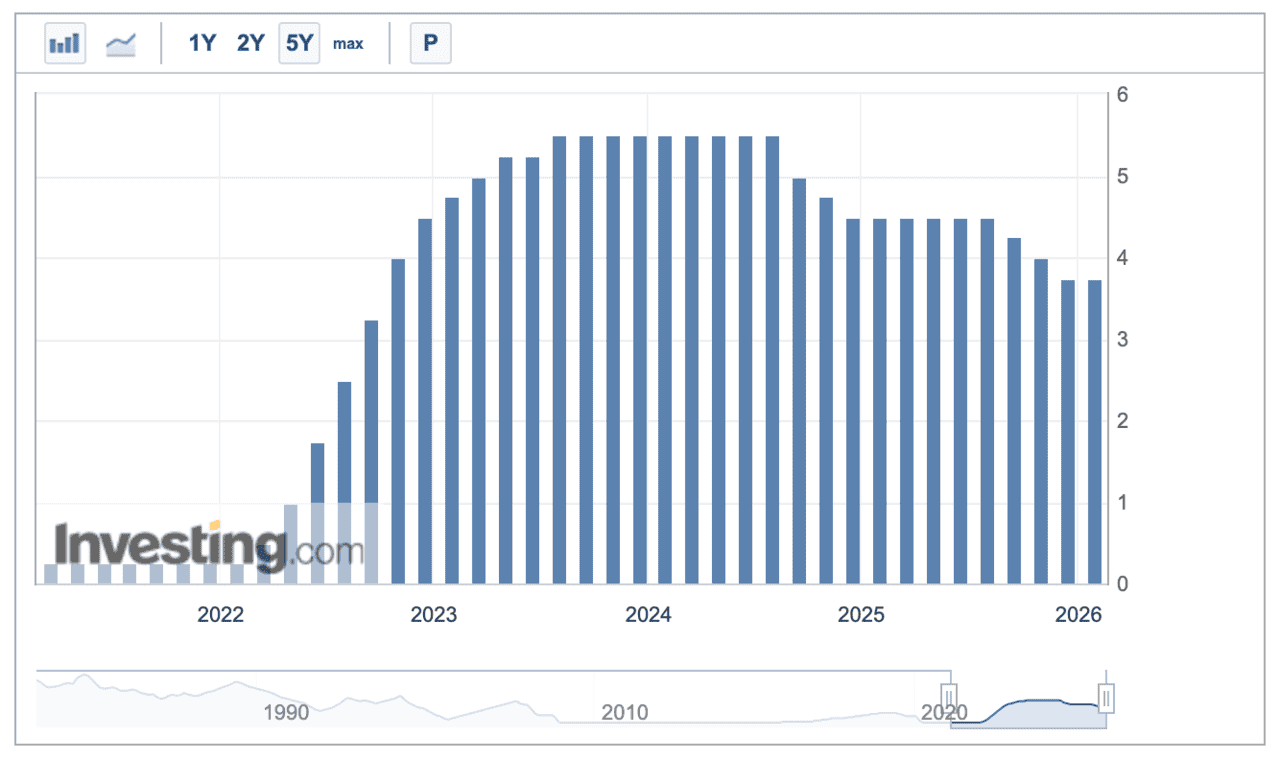Toggle the 5Y time range
The image size is (1280, 760).
pyautogui.click(x=299, y=43)
